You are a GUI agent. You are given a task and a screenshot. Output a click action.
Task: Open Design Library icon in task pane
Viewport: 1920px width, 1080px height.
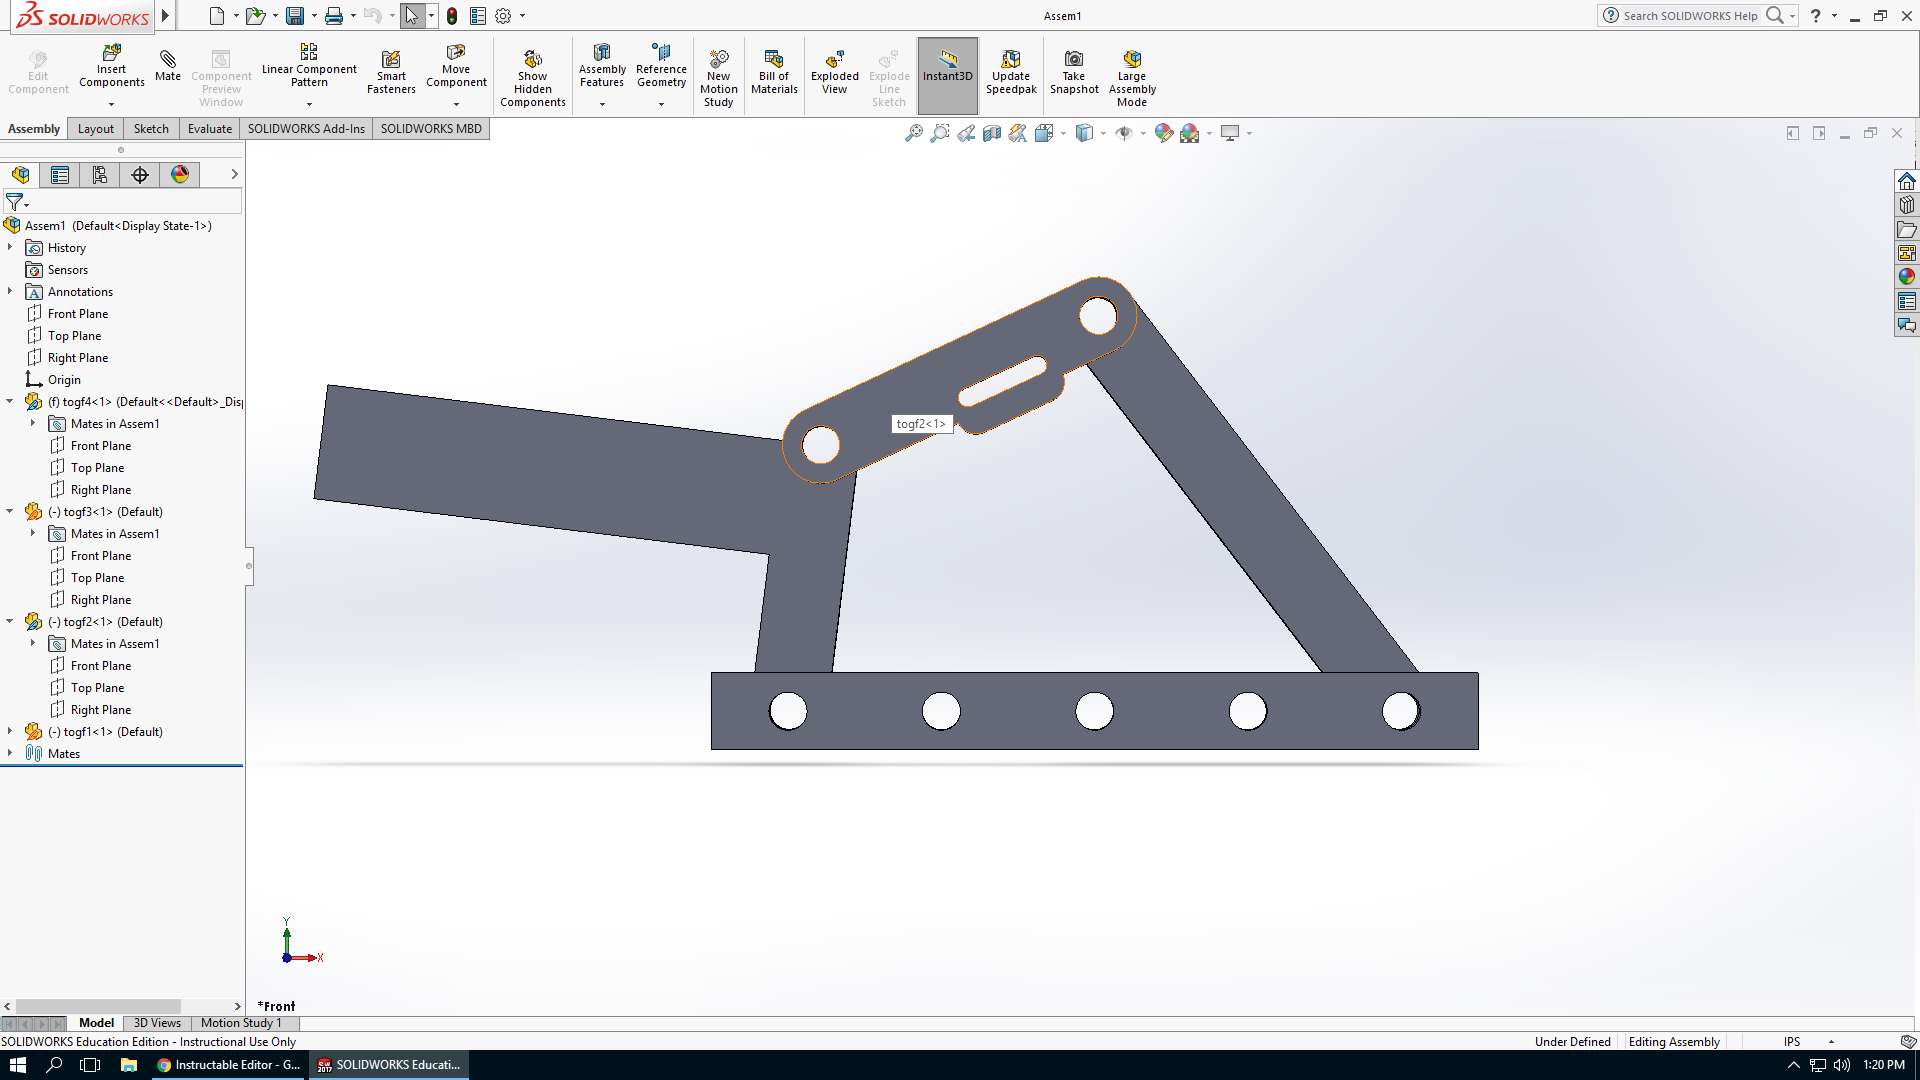coord(1907,205)
